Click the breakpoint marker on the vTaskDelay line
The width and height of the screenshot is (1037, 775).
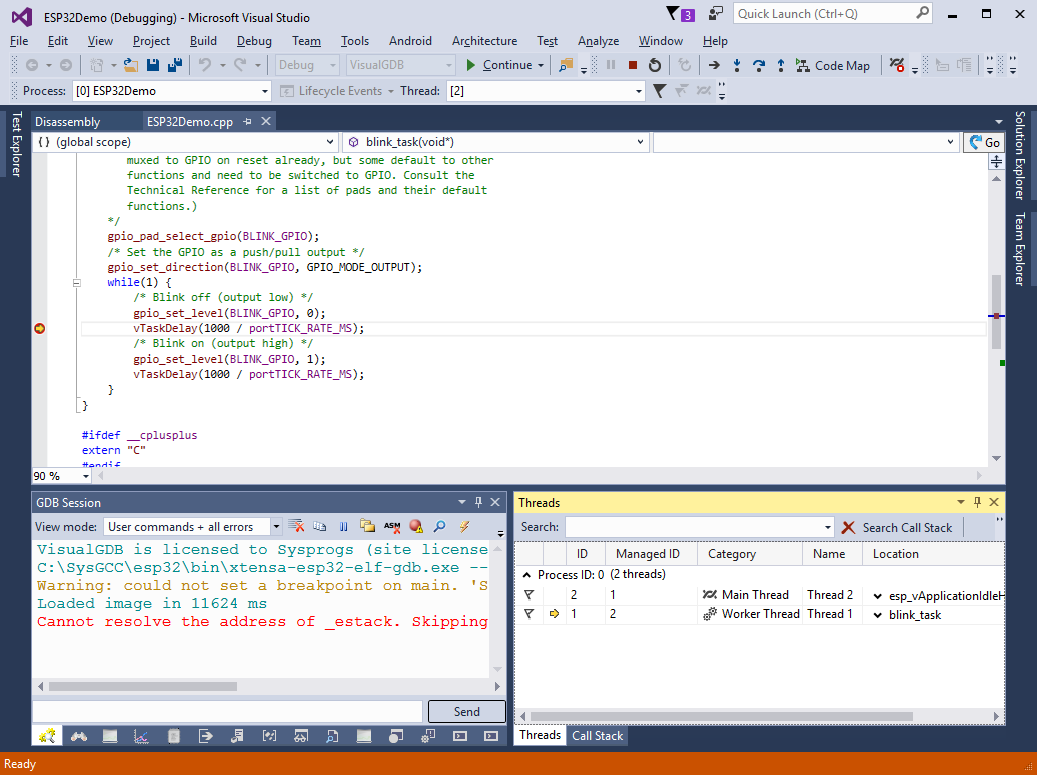tap(40, 329)
